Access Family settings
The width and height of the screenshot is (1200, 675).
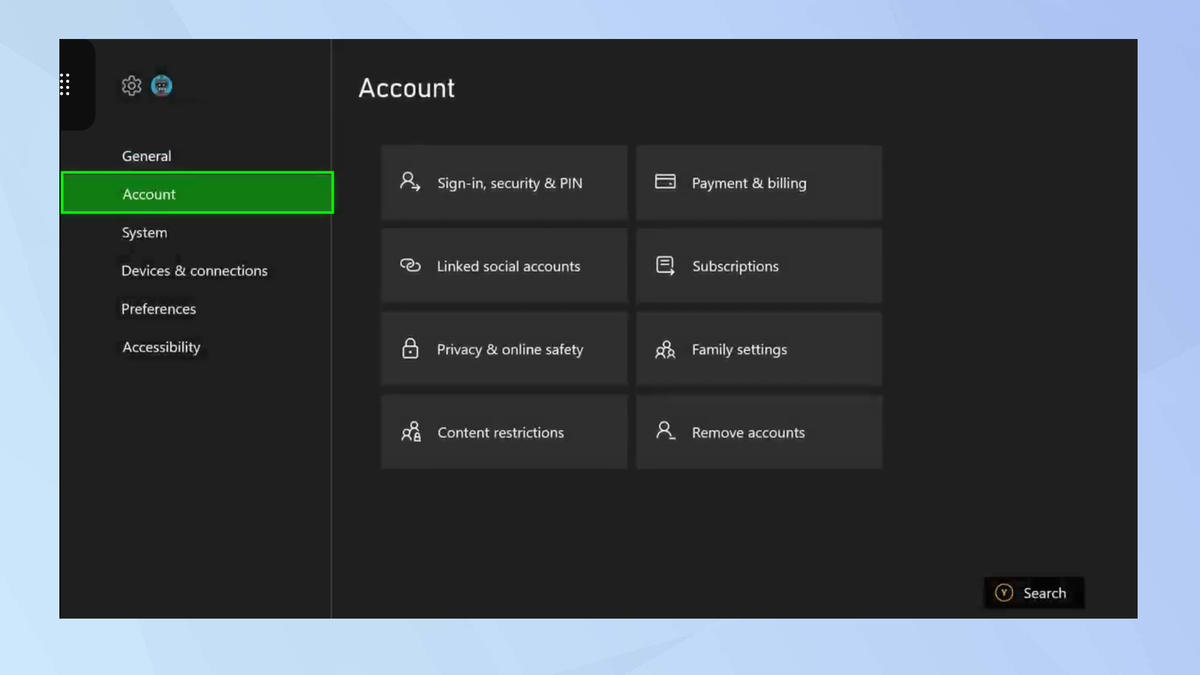[758, 349]
